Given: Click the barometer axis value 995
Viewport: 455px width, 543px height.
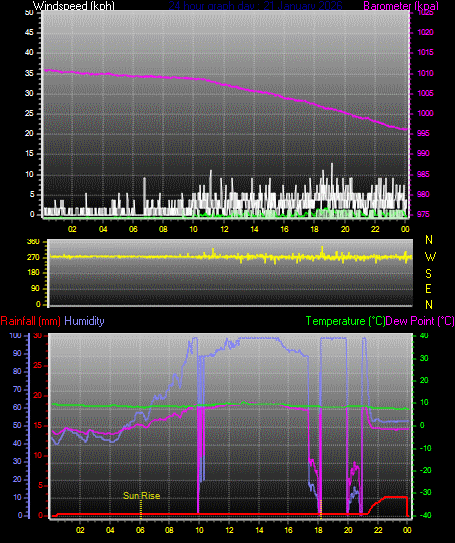Looking at the screenshot, I should tap(423, 133).
